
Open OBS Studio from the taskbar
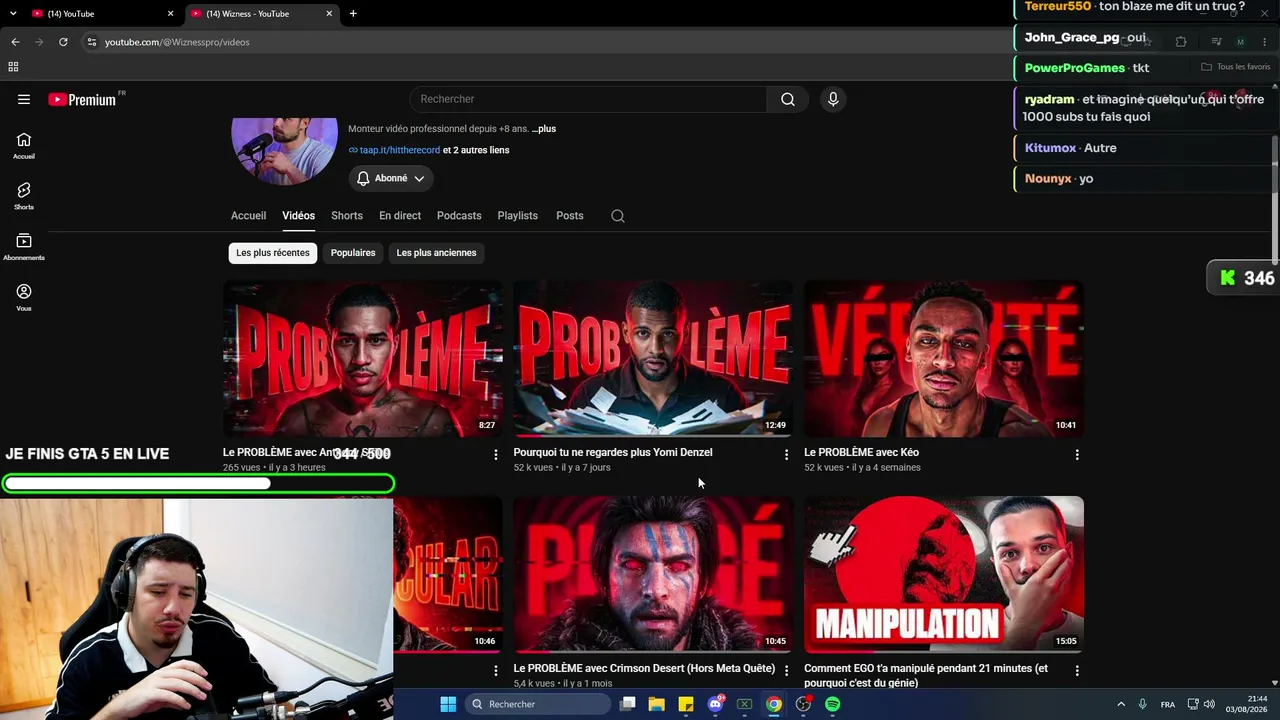coord(803,704)
